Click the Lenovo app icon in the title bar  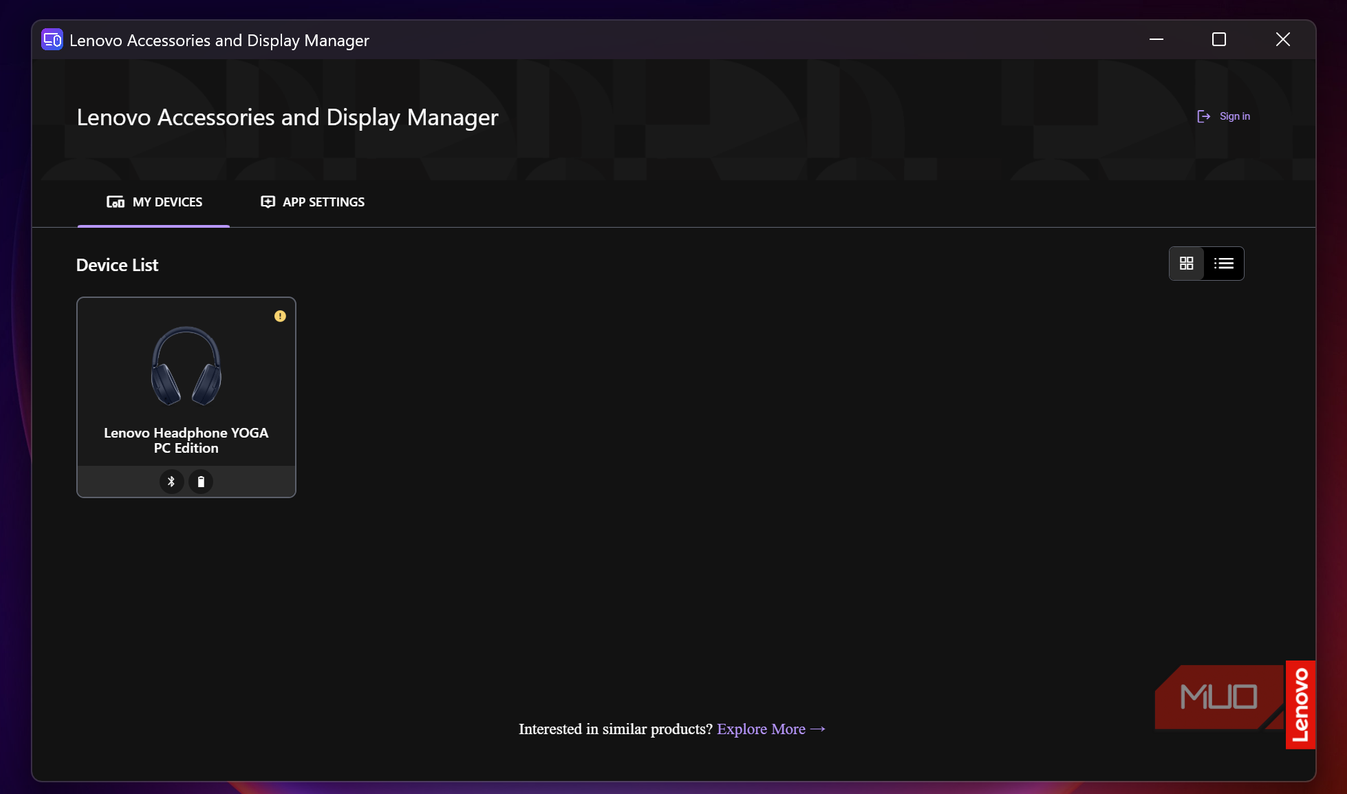tap(52, 40)
